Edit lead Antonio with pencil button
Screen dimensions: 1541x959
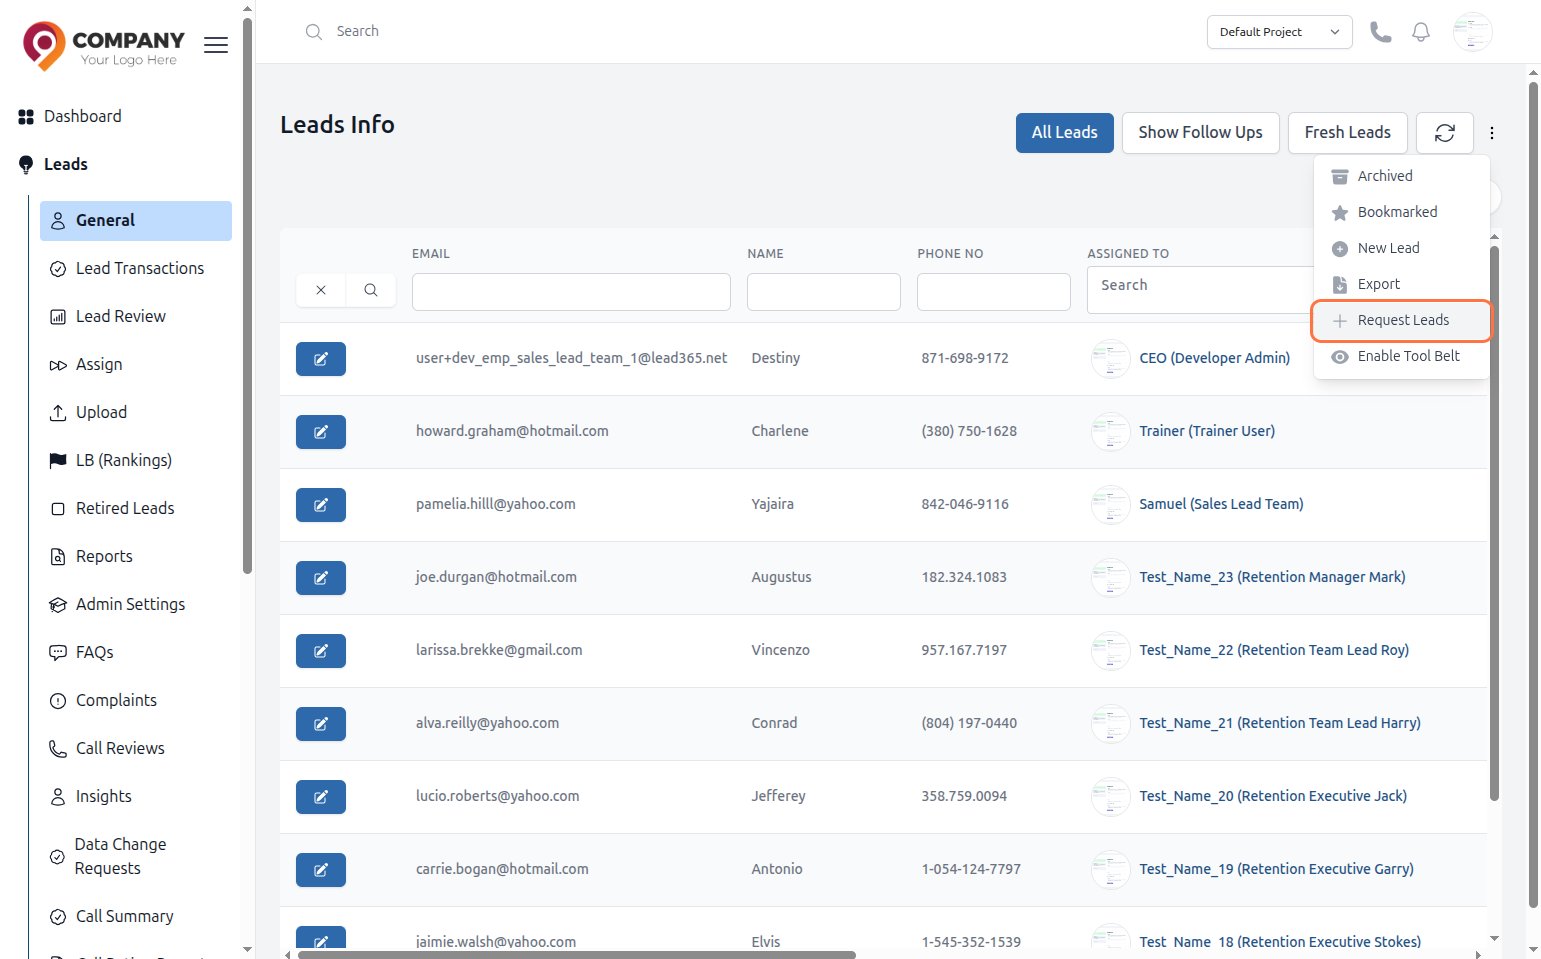[x=321, y=870]
